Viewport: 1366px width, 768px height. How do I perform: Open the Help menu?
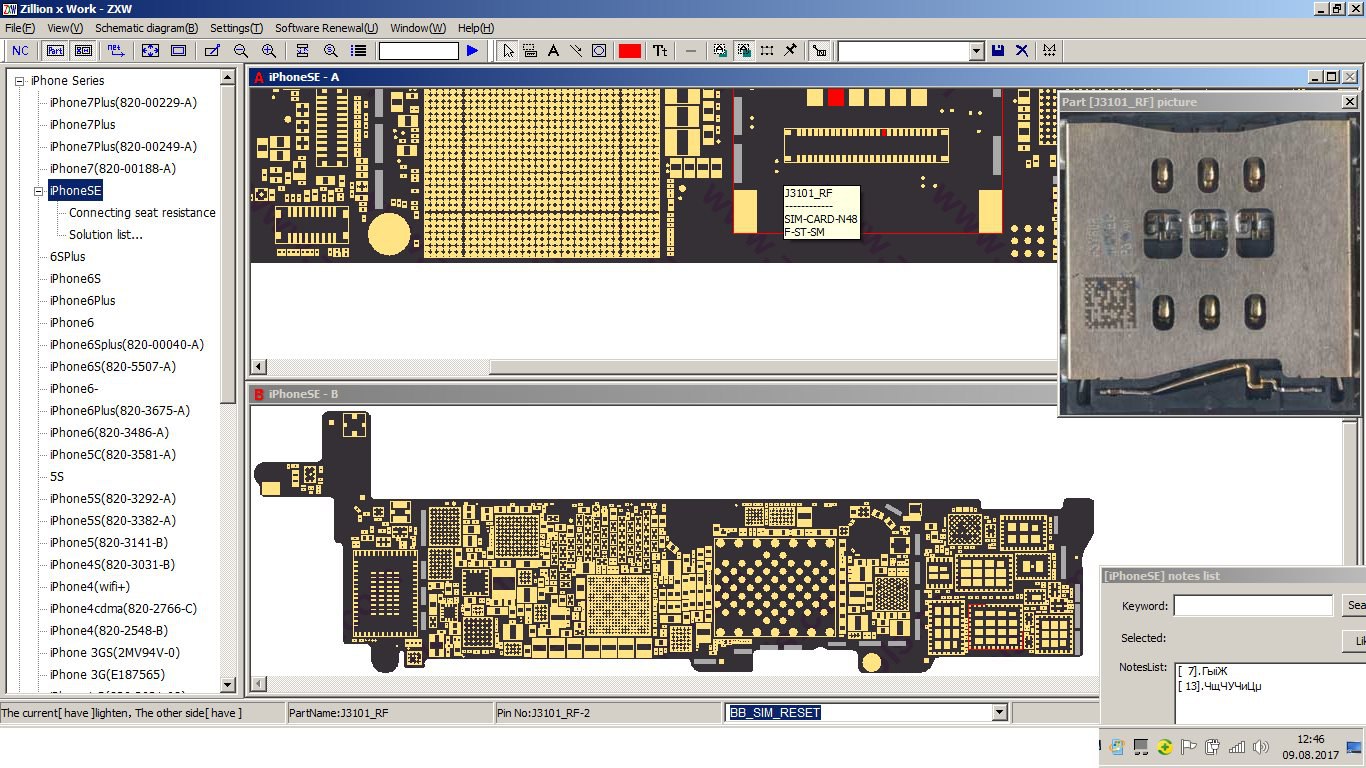click(x=475, y=28)
